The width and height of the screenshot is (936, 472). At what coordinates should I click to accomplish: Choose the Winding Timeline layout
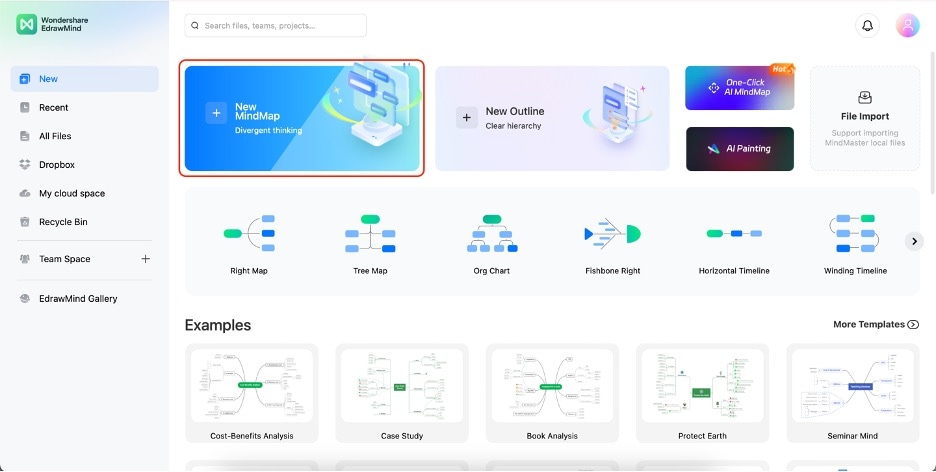855,245
